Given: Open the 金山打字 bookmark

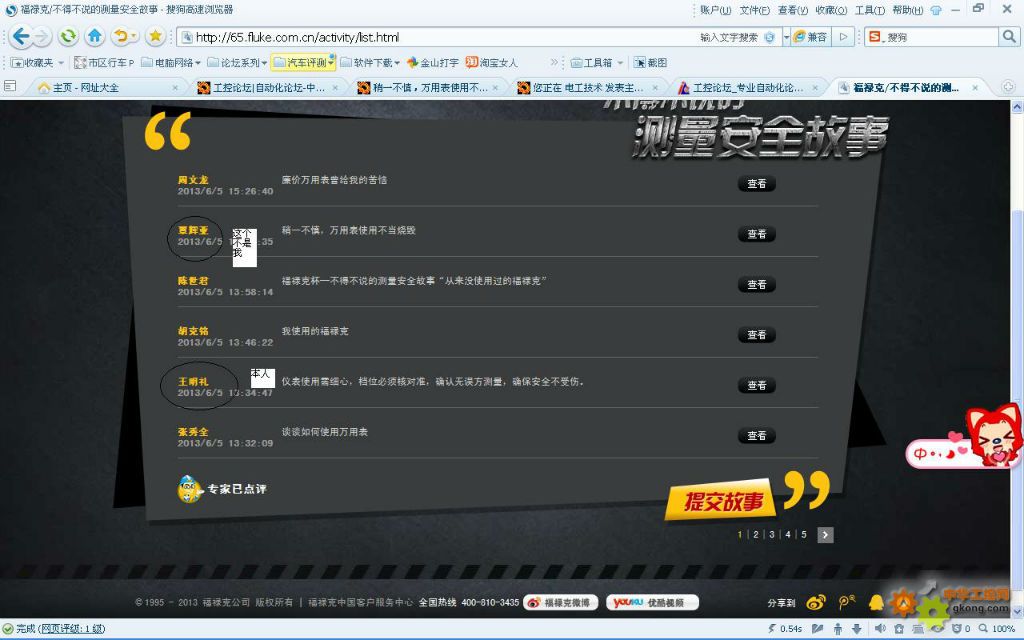Looking at the screenshot, I should point(432,63).
